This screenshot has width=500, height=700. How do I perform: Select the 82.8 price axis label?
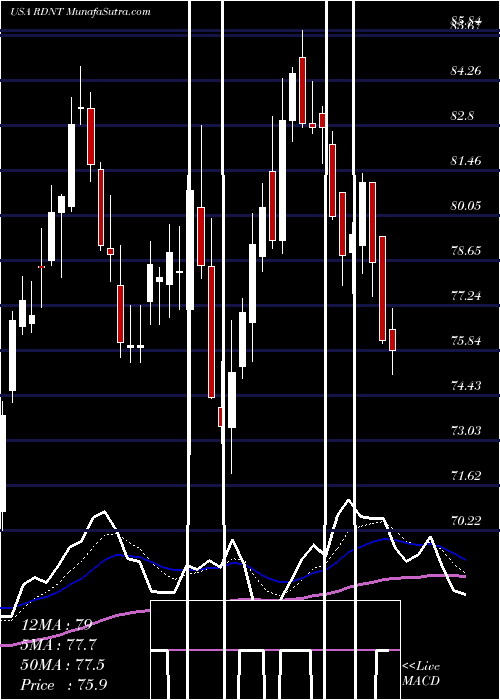[x=462, y=116]
